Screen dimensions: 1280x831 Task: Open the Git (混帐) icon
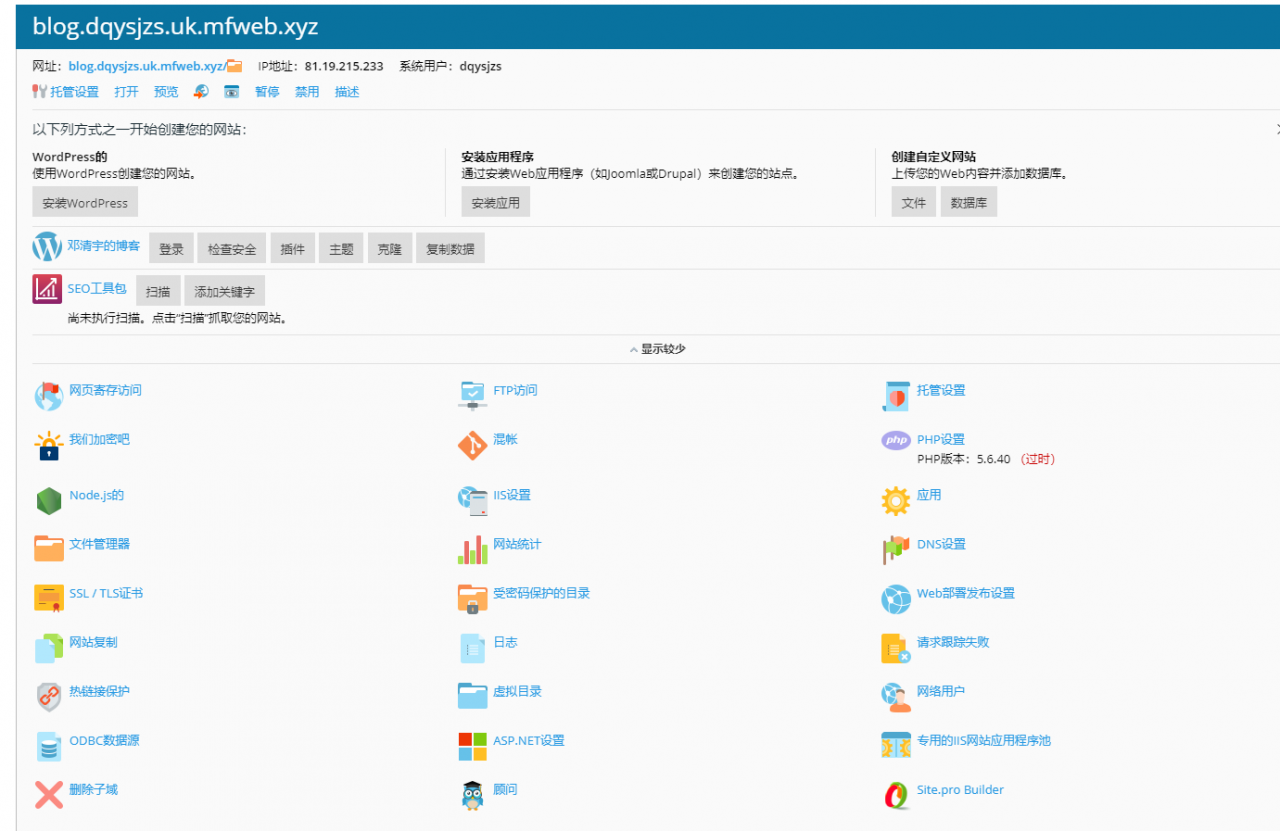pos(472,446)
